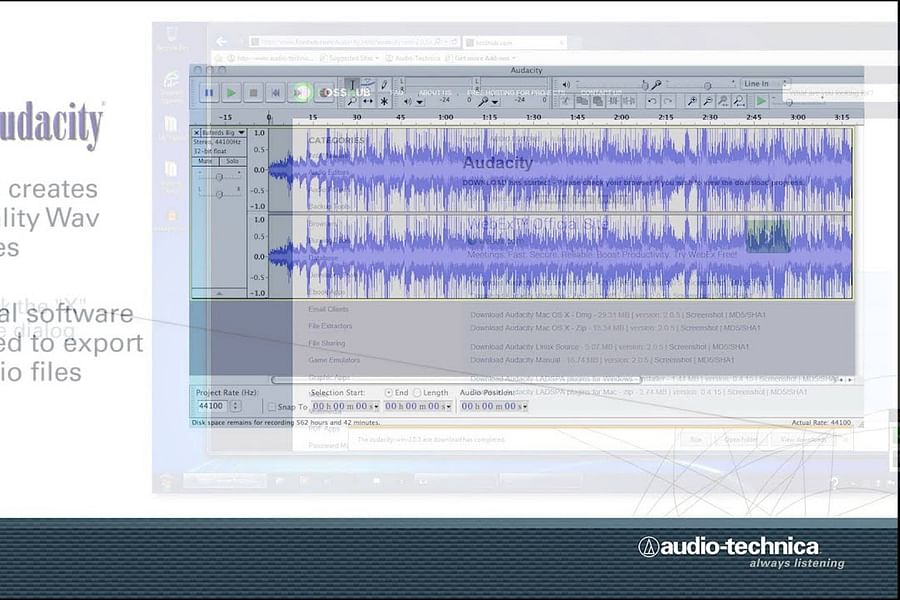The width and height of the screenshot is (900, 600).
Task: Select the Time Shift tool
Action: (367, 102)
